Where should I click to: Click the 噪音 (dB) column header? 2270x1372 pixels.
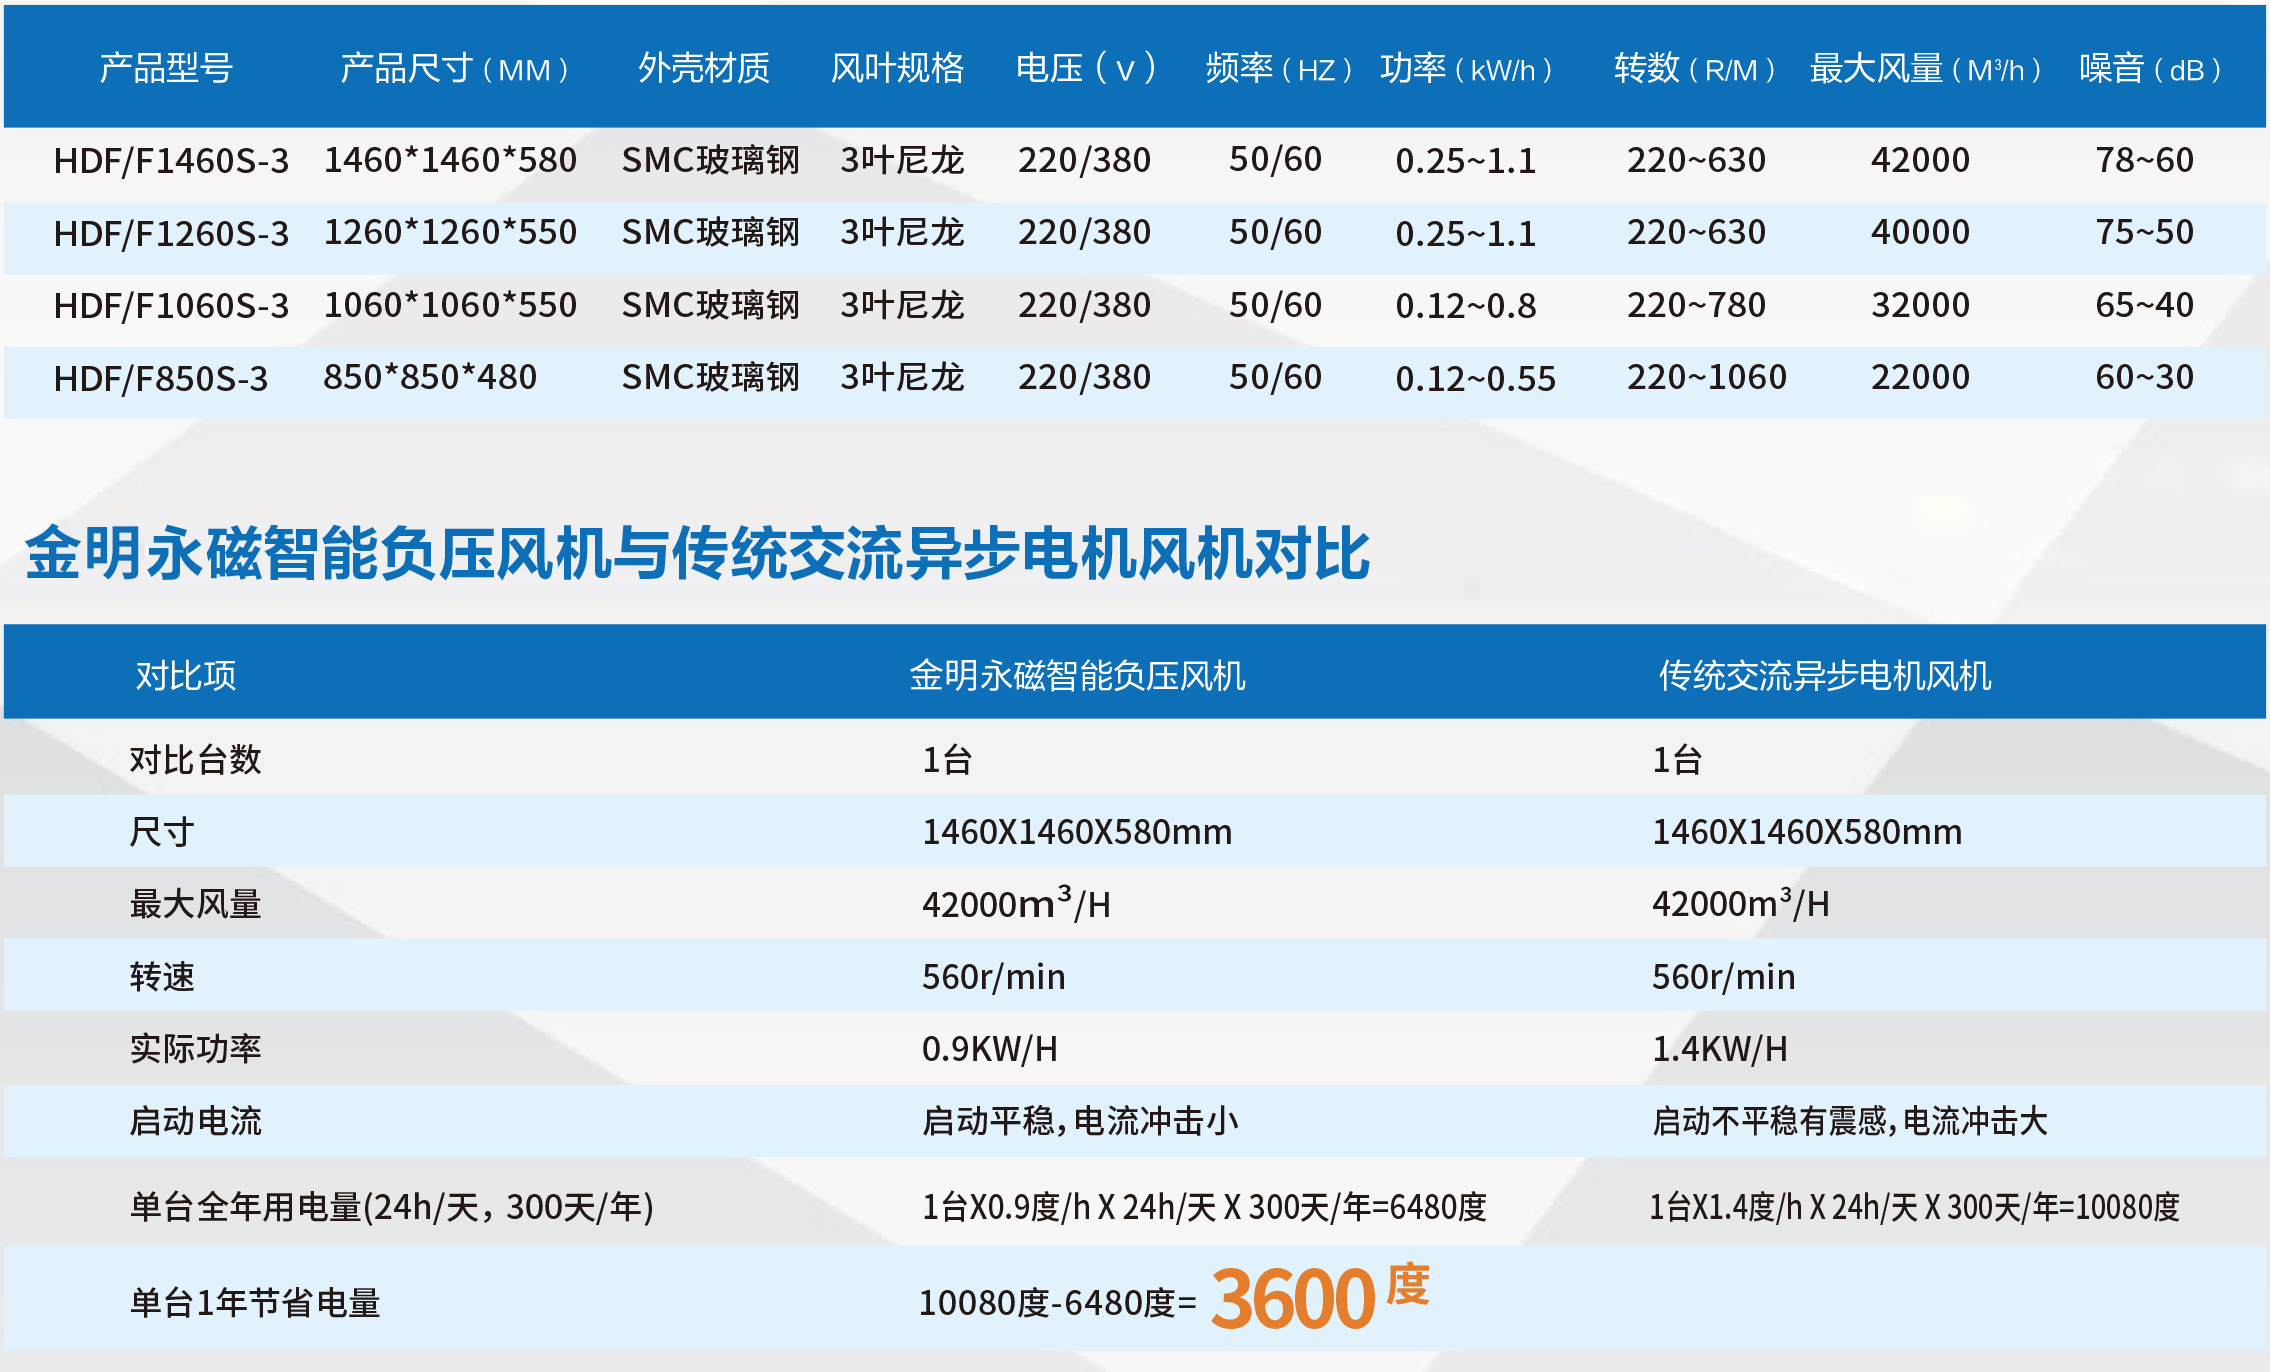pos(2151,68)
